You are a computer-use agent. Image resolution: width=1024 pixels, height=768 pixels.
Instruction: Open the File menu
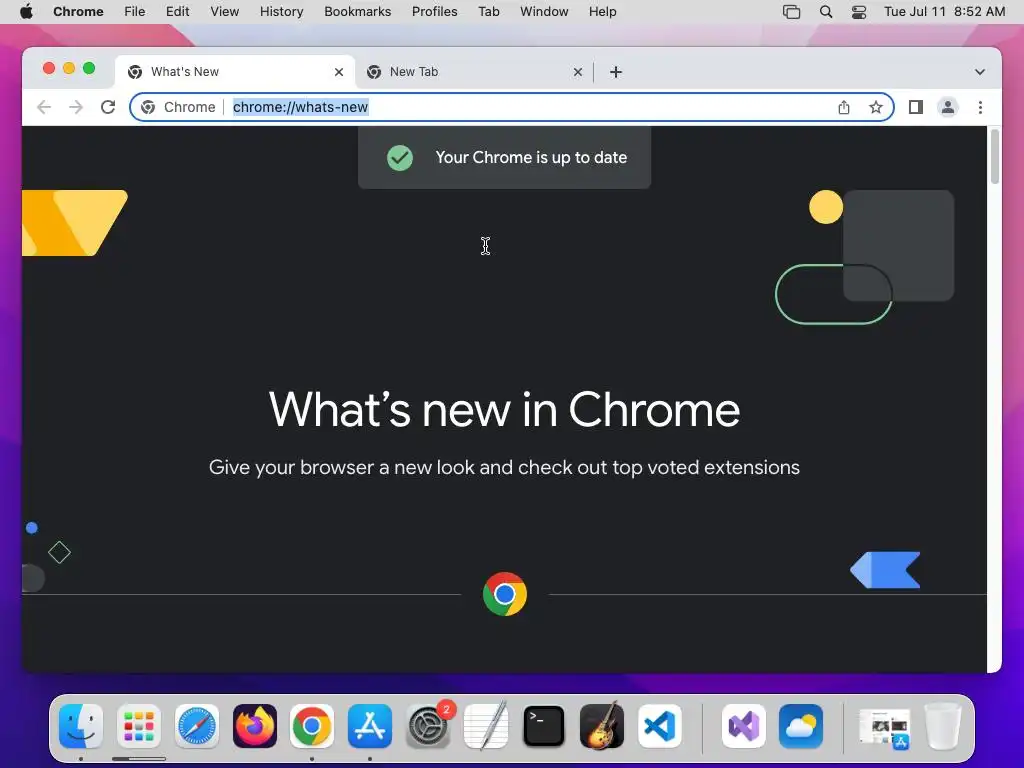[135, 12]
